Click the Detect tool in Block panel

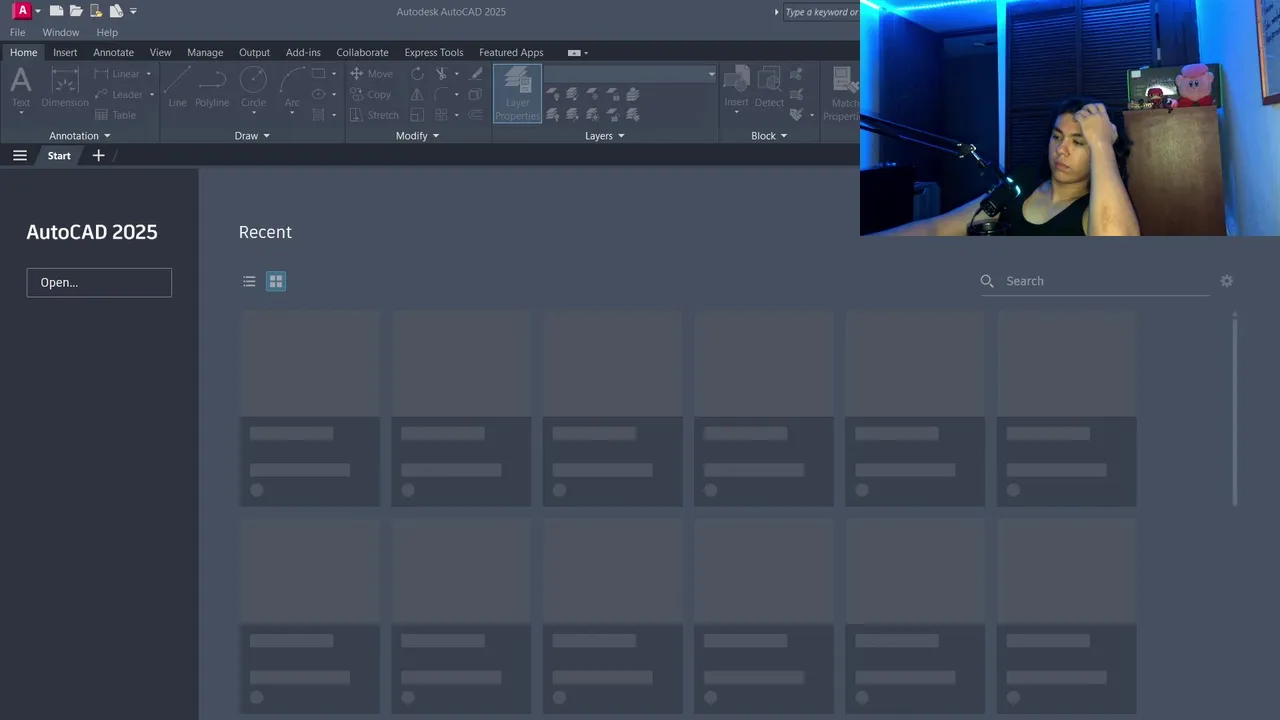[769, 88]
